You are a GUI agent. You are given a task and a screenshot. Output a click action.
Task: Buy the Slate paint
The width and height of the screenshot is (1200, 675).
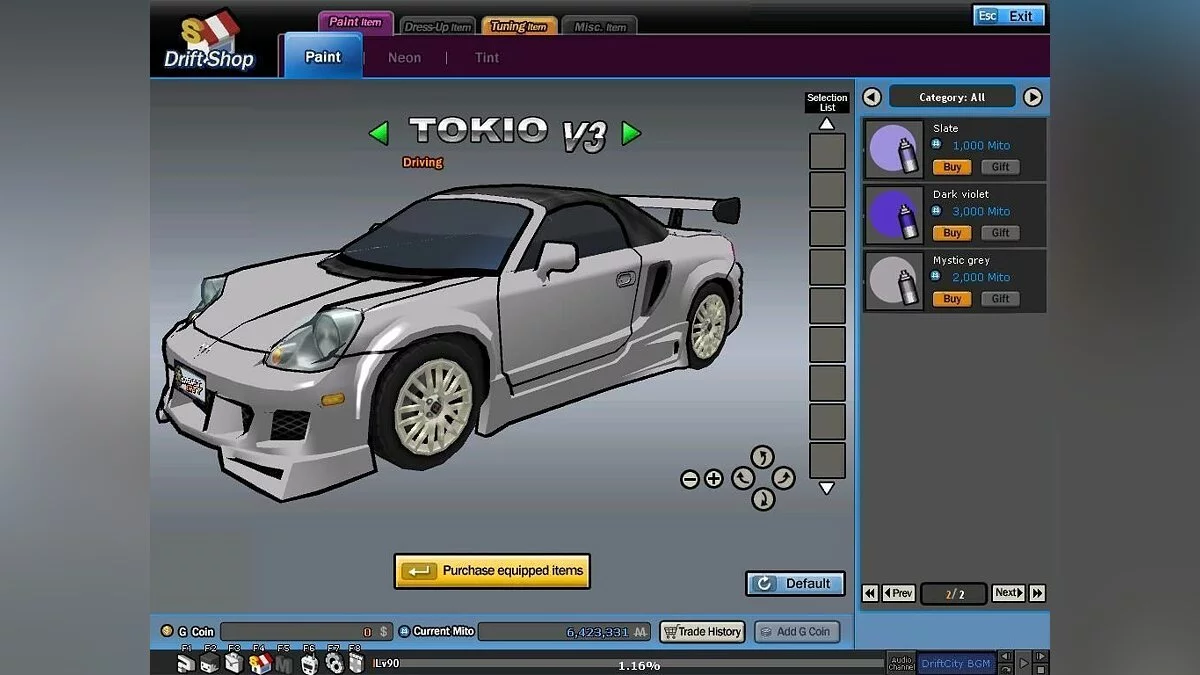tap(951, 167)
